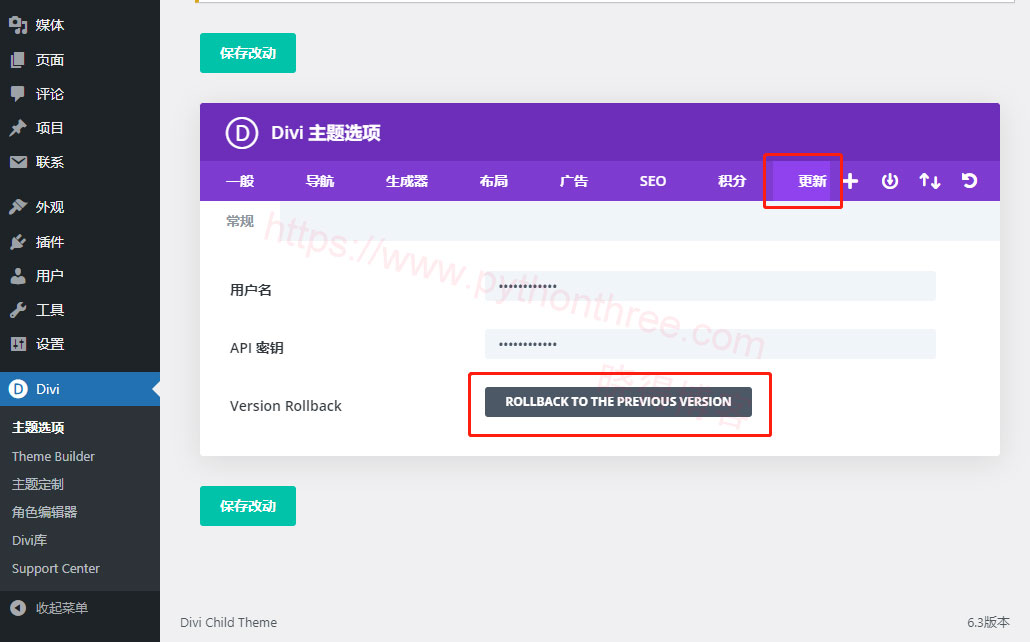
Task: Click the power icon in Divi tab bar
Action: pyautogui.click(x=889, y=181)
